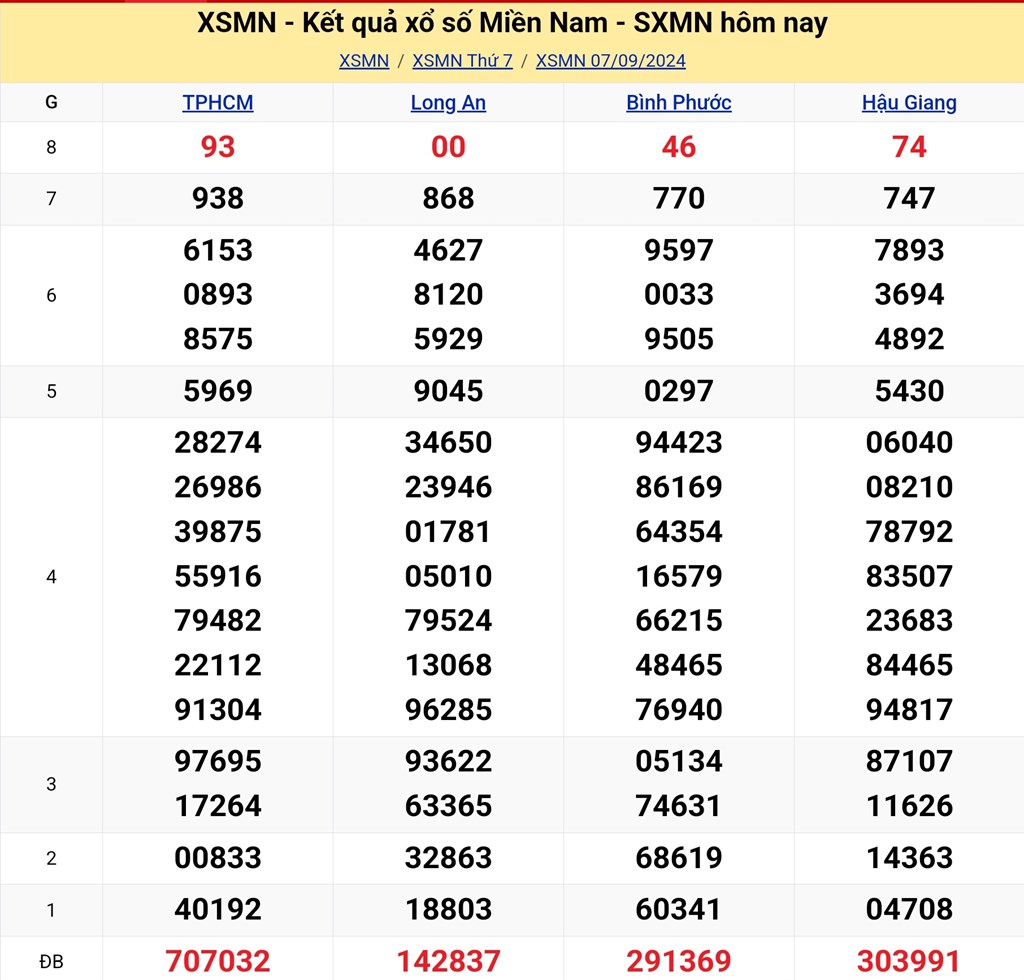This screenshot has width=1024, height=980.
Task: Click the page title heading XSMN Kết quả
Action: coord(512,23)
